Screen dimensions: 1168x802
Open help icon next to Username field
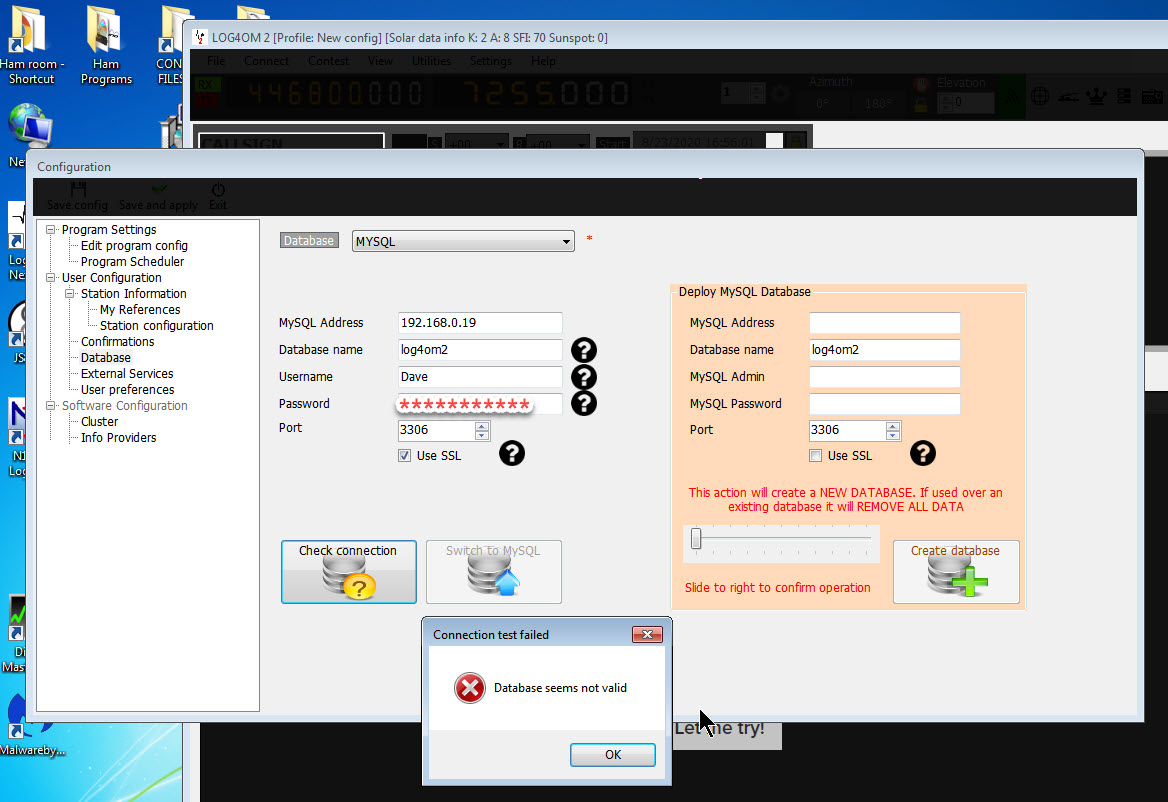tap(584, 377)
